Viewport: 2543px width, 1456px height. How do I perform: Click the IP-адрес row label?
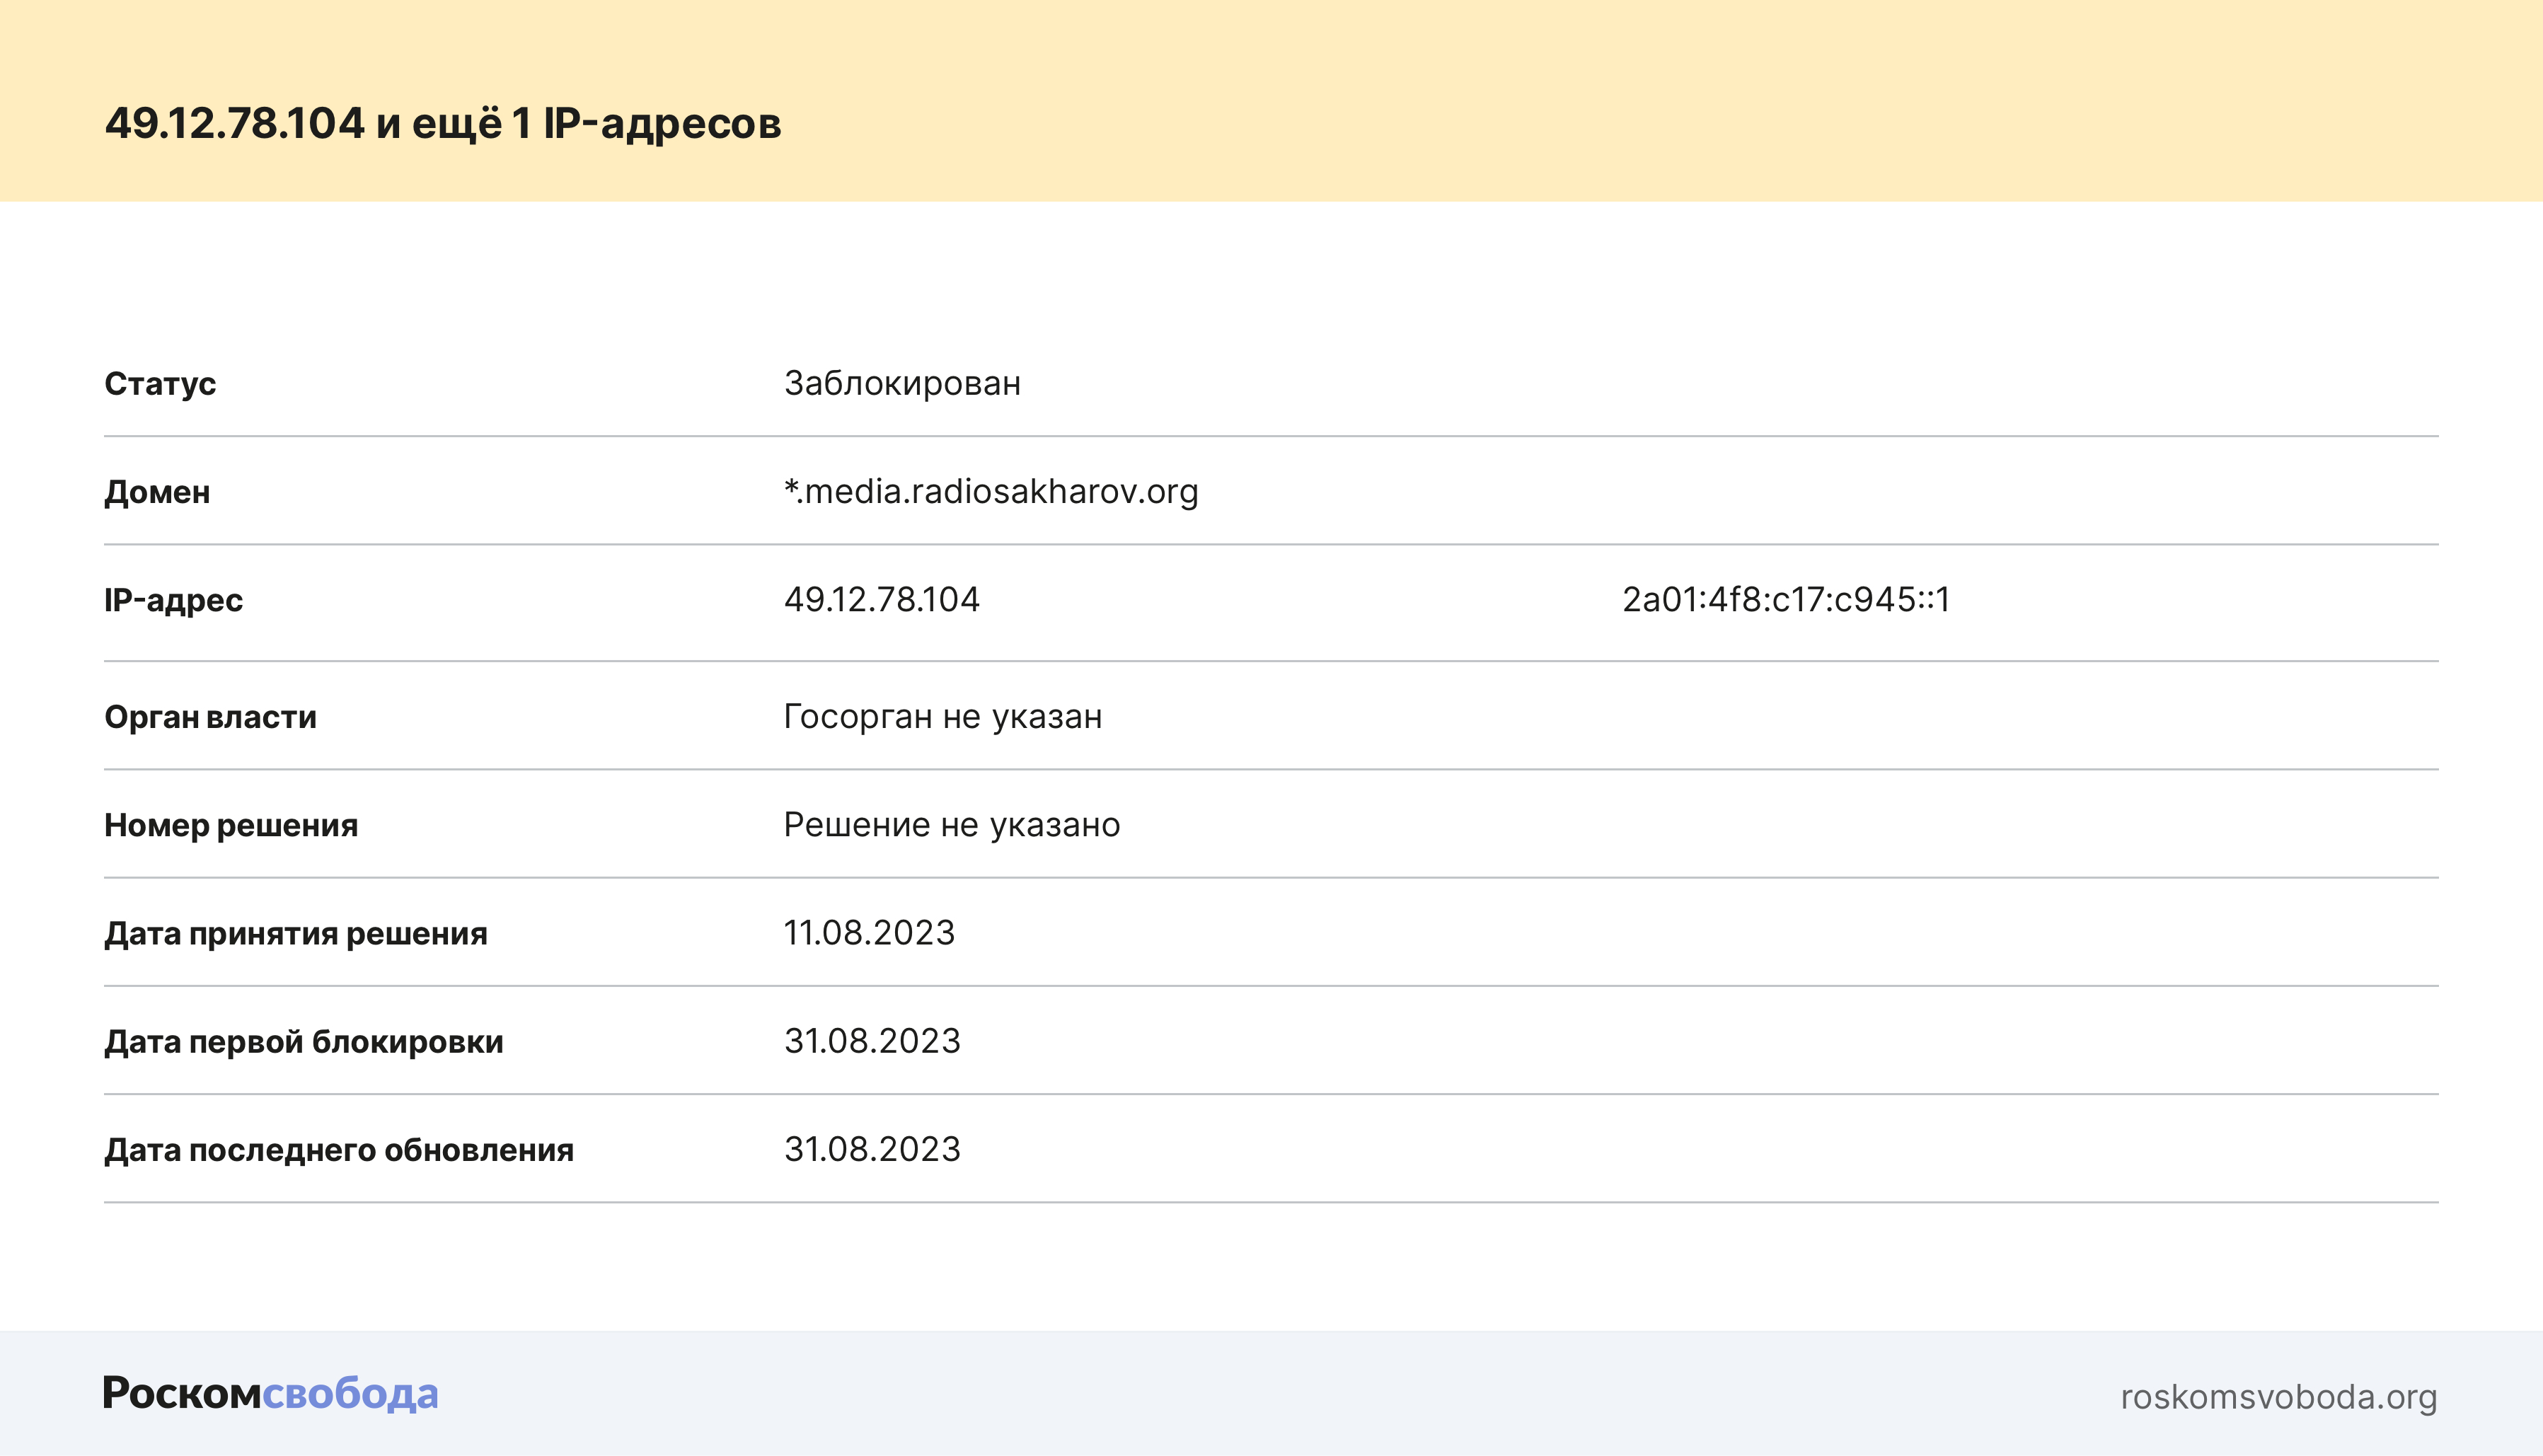click(x=173, y=600)
